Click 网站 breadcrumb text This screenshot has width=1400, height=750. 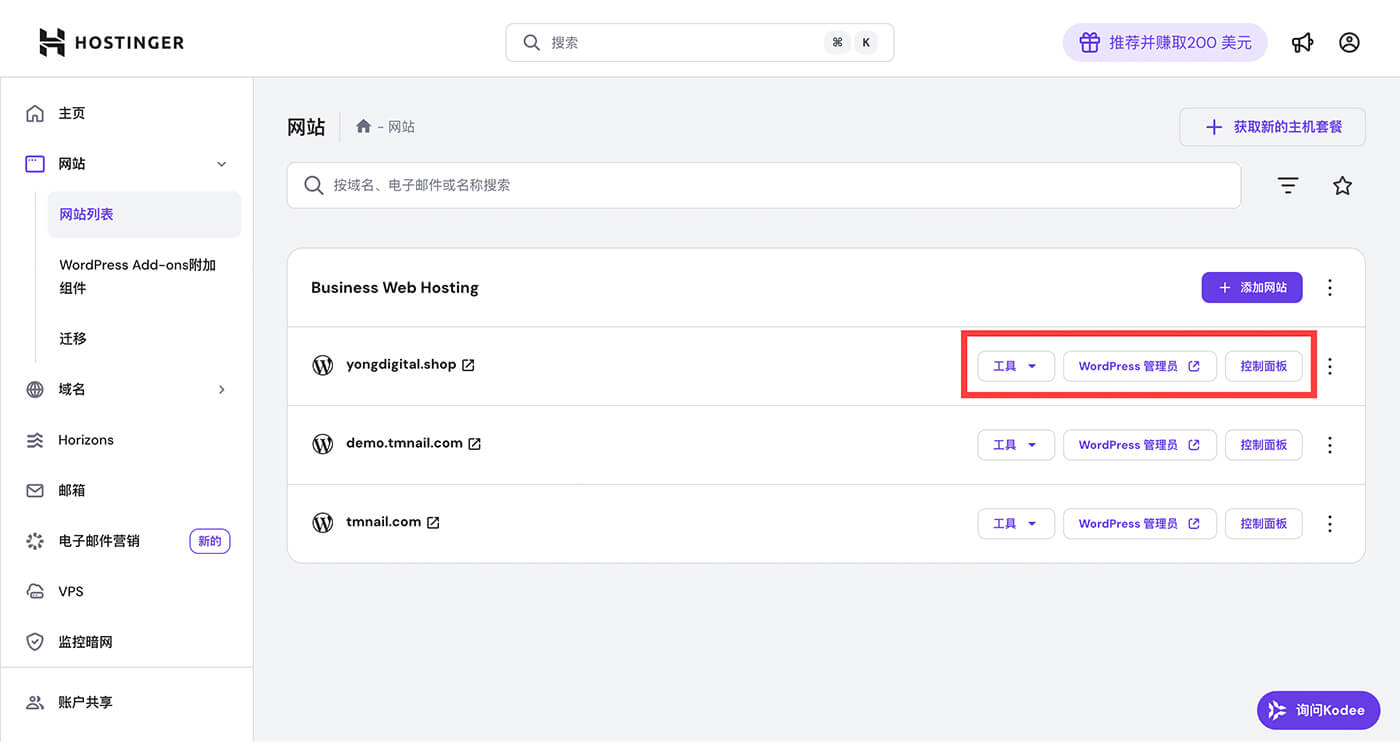(x=401, y=127)
